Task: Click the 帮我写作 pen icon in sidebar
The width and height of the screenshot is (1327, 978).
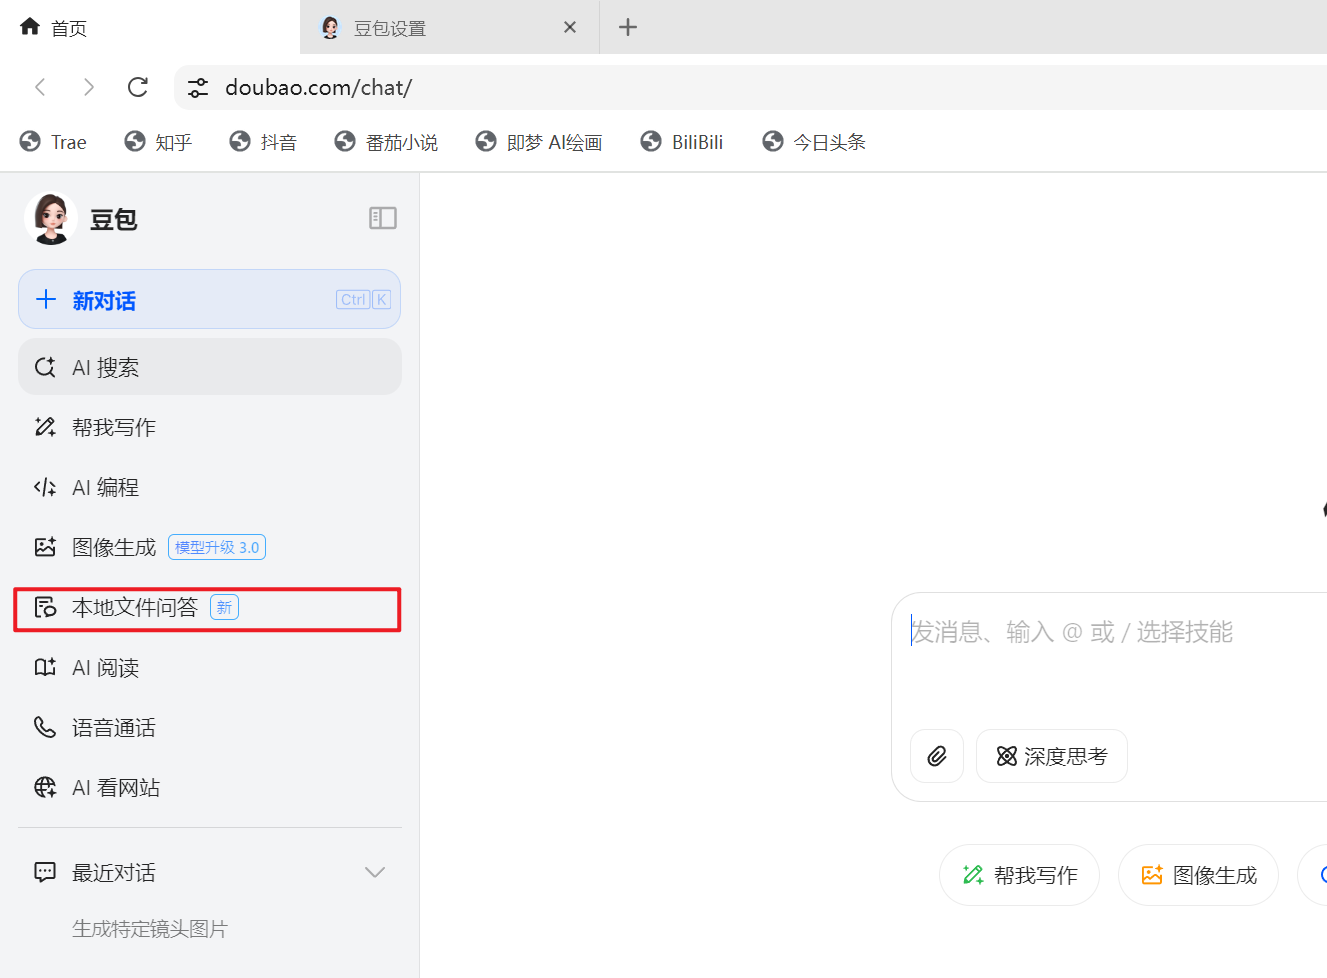Action: pos(45,427)
